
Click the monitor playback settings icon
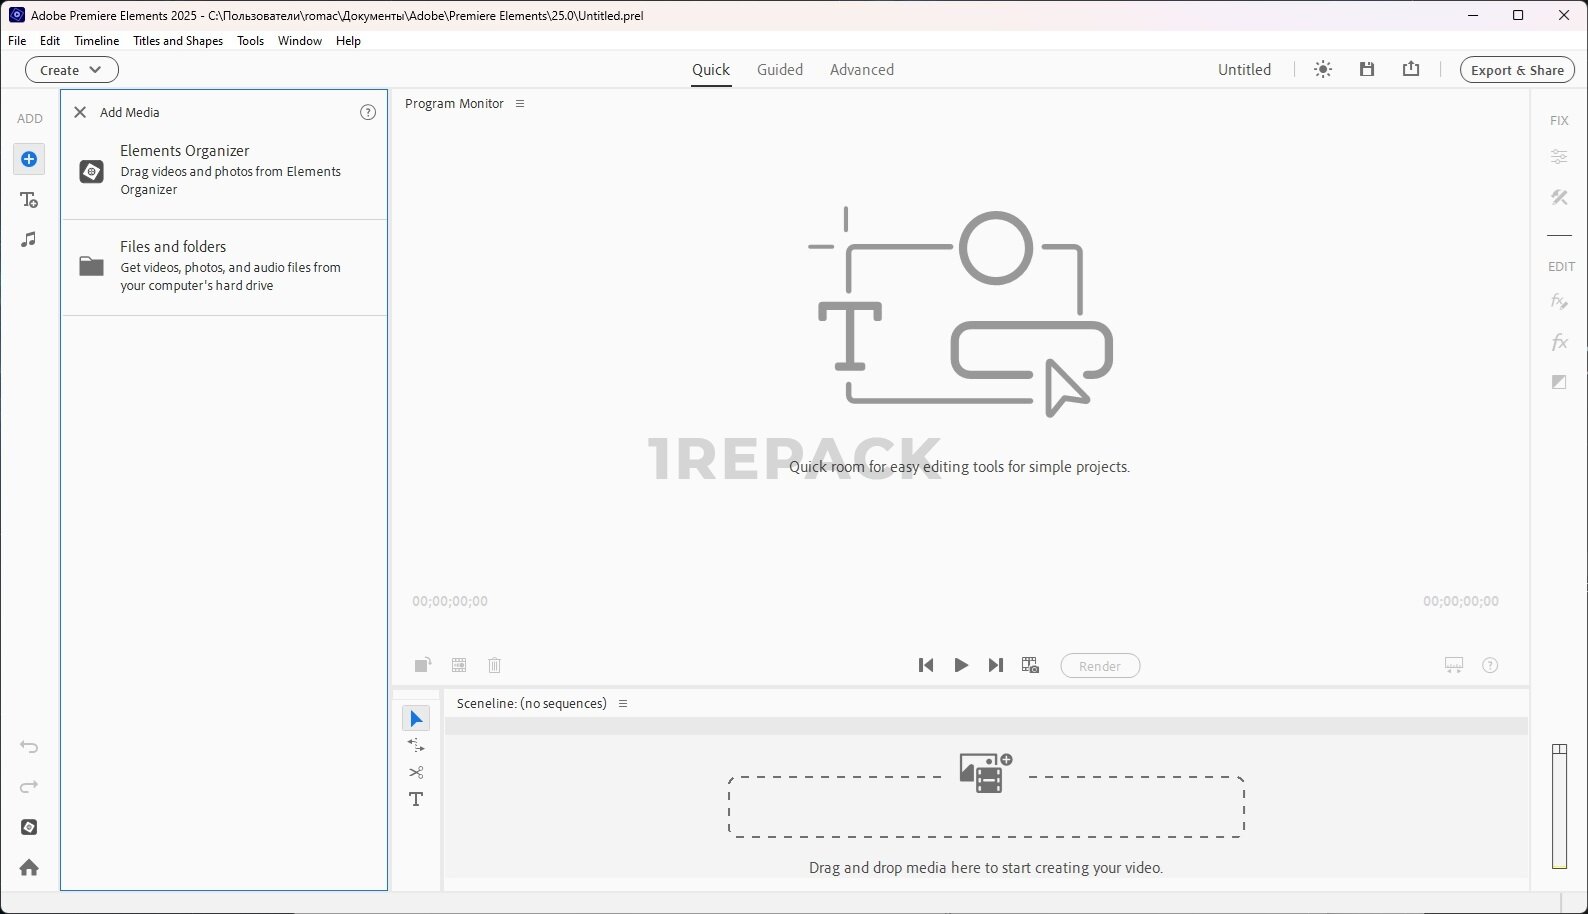1454,665
